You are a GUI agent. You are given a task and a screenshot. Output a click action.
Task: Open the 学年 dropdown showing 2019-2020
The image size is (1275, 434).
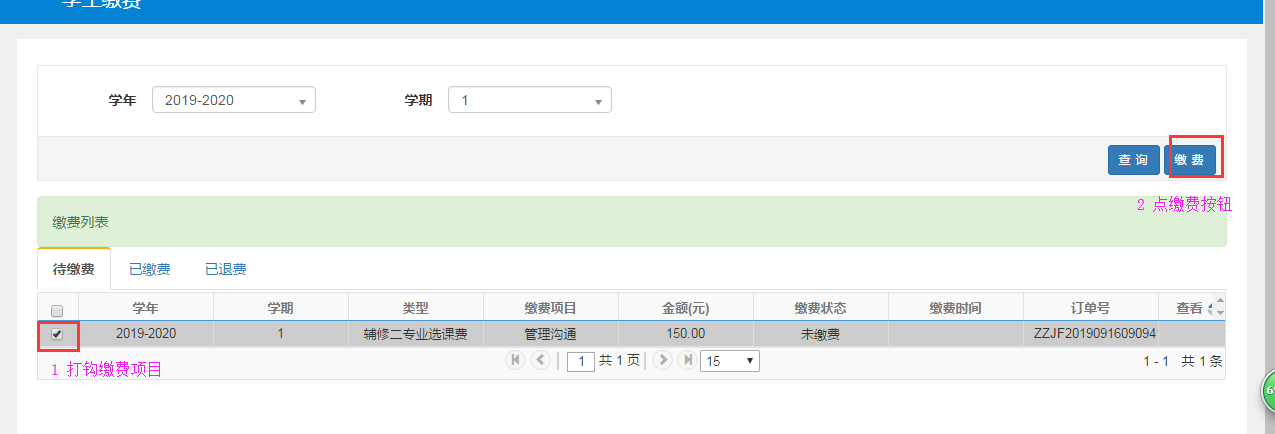[x=233, y=100]
